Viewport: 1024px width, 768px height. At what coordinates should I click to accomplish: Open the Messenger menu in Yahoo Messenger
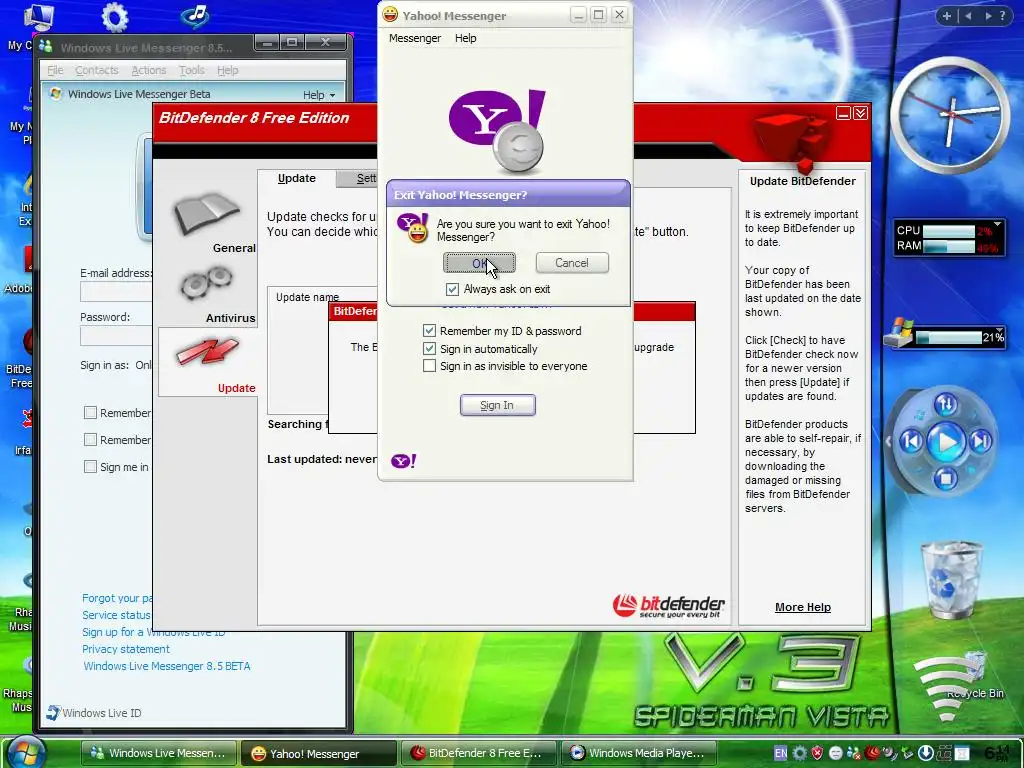415,38
